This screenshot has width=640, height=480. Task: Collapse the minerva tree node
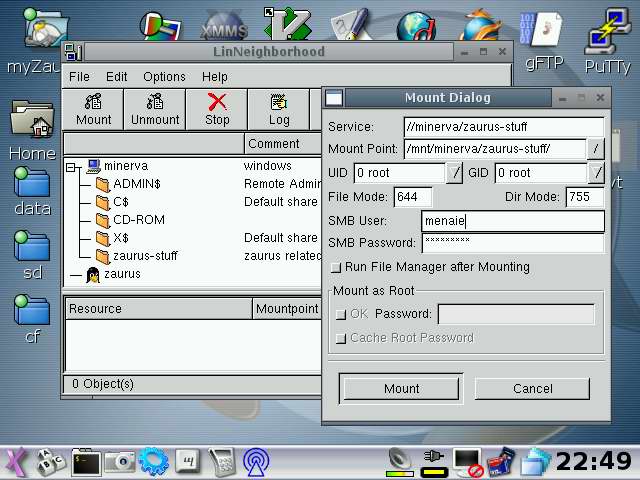coord(73,167)
